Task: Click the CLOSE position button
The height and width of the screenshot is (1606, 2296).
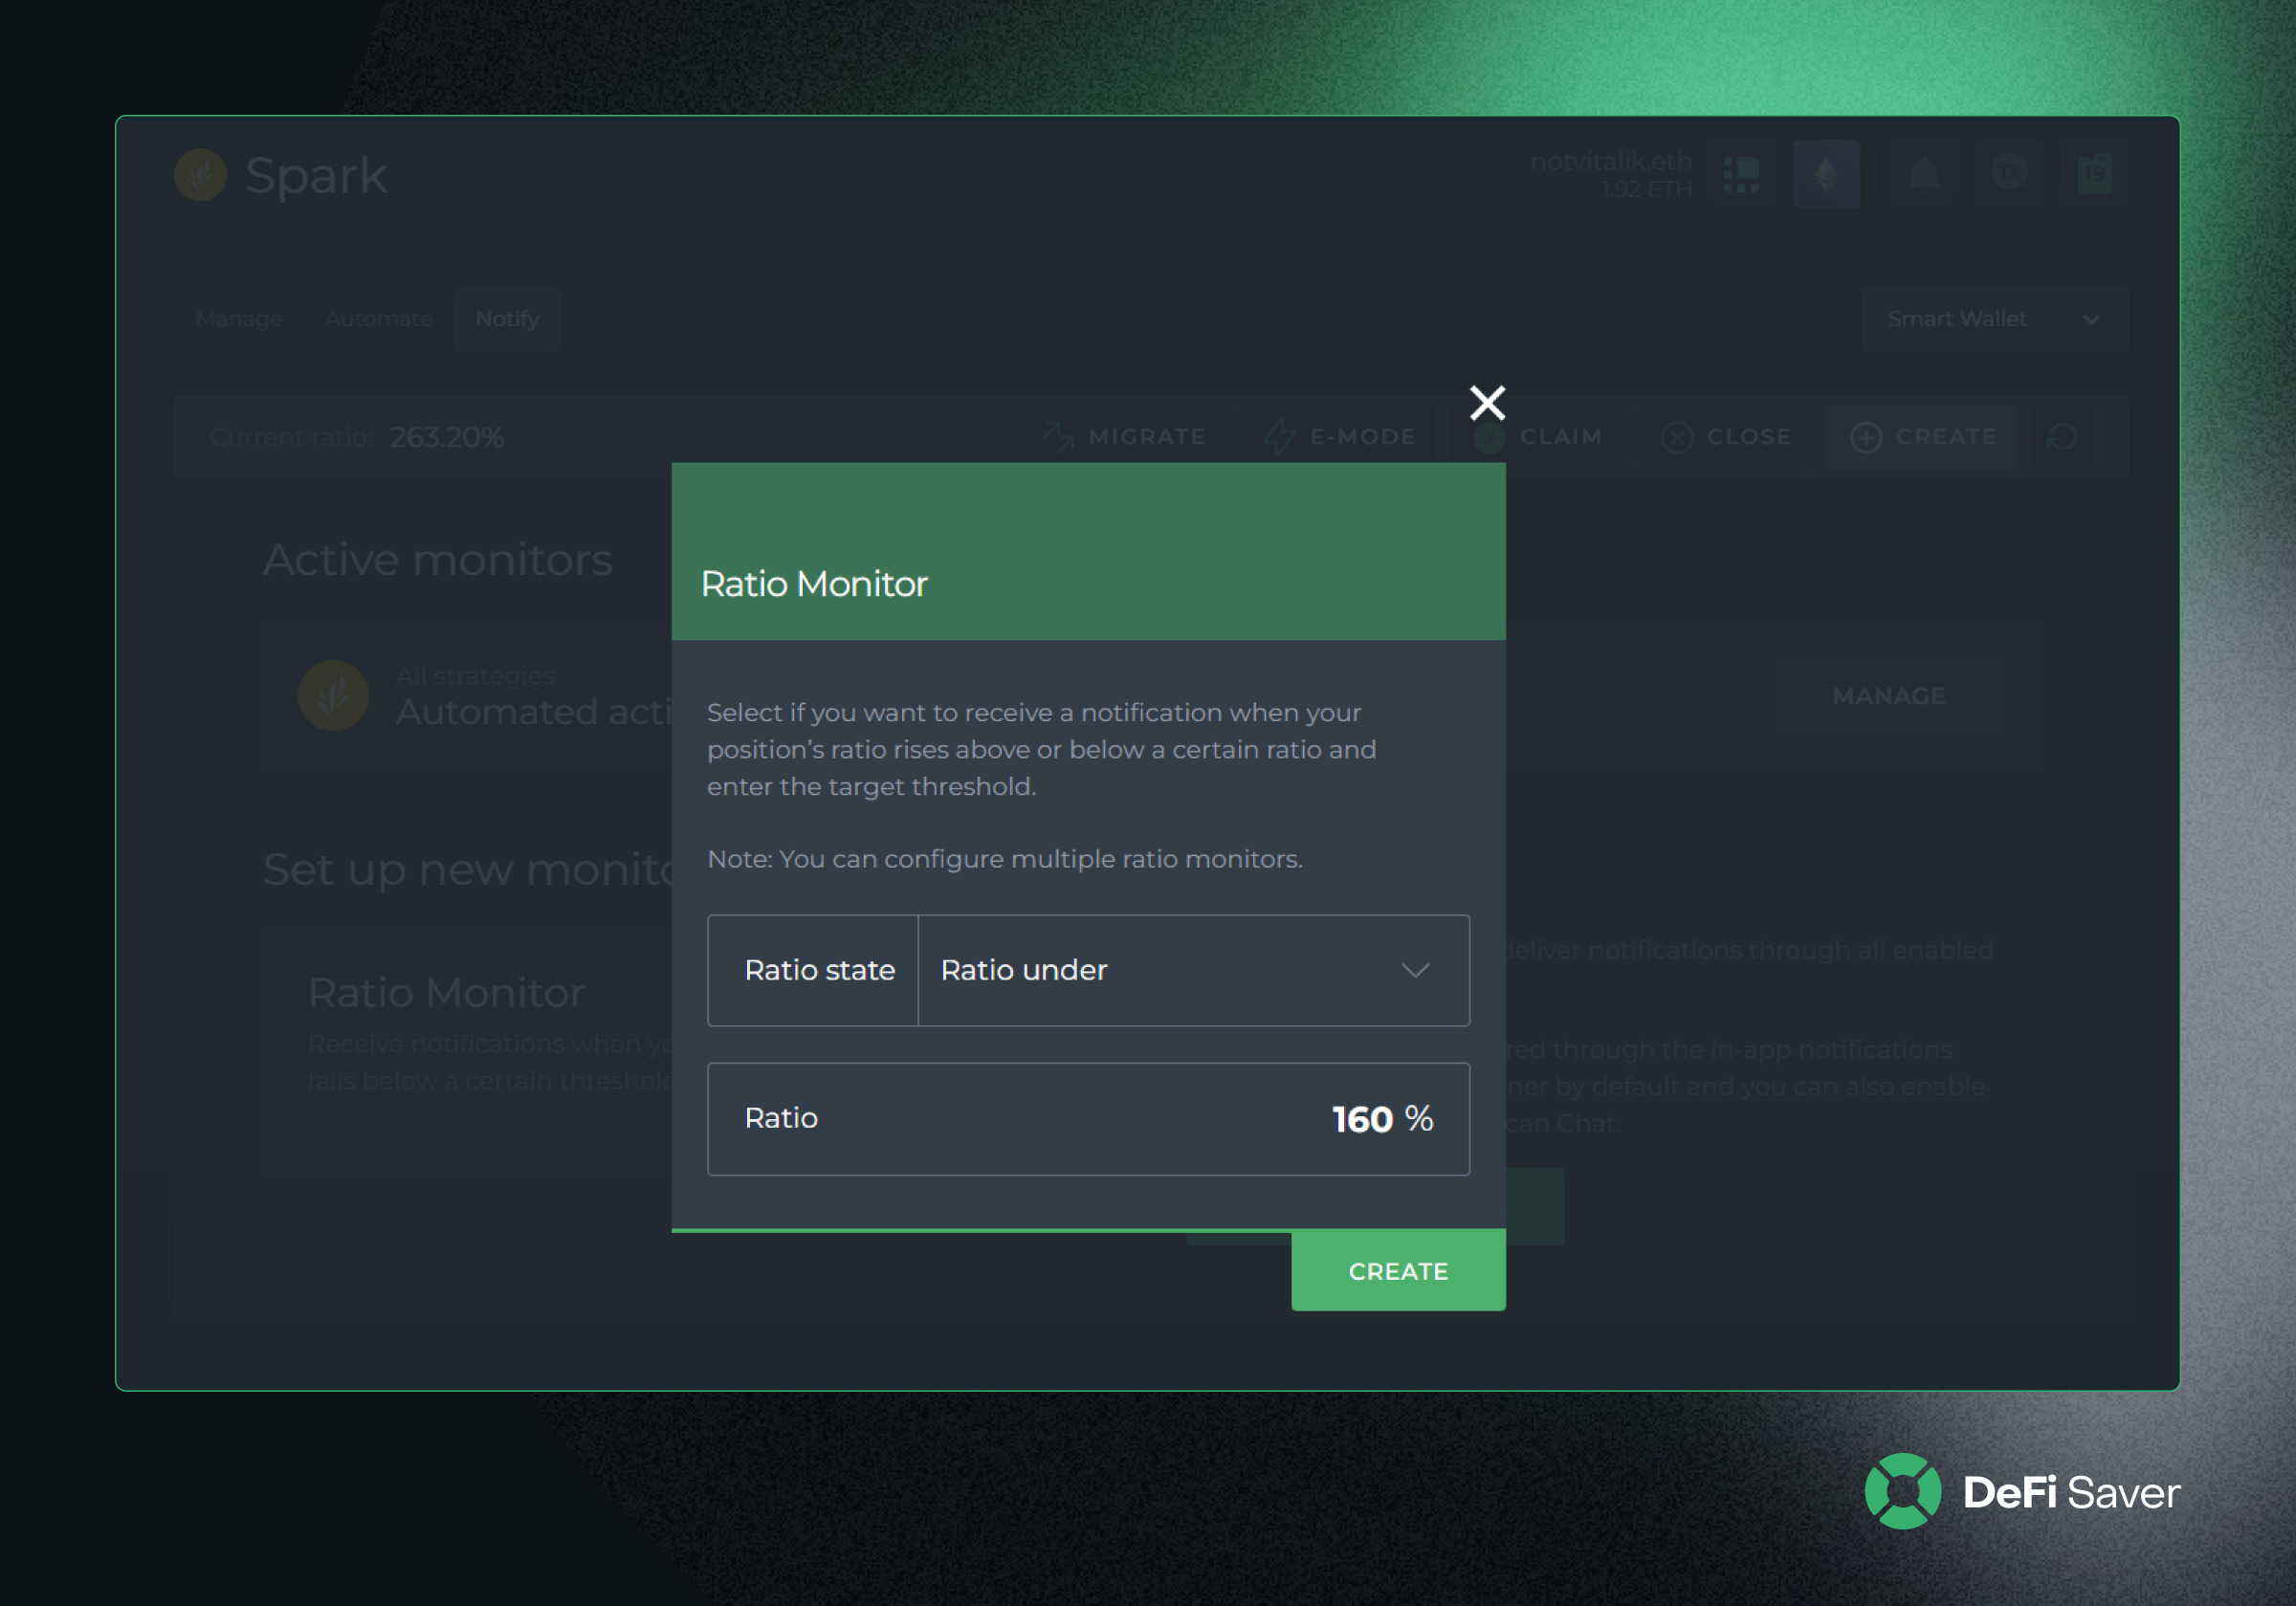Action: point(1726,437)
